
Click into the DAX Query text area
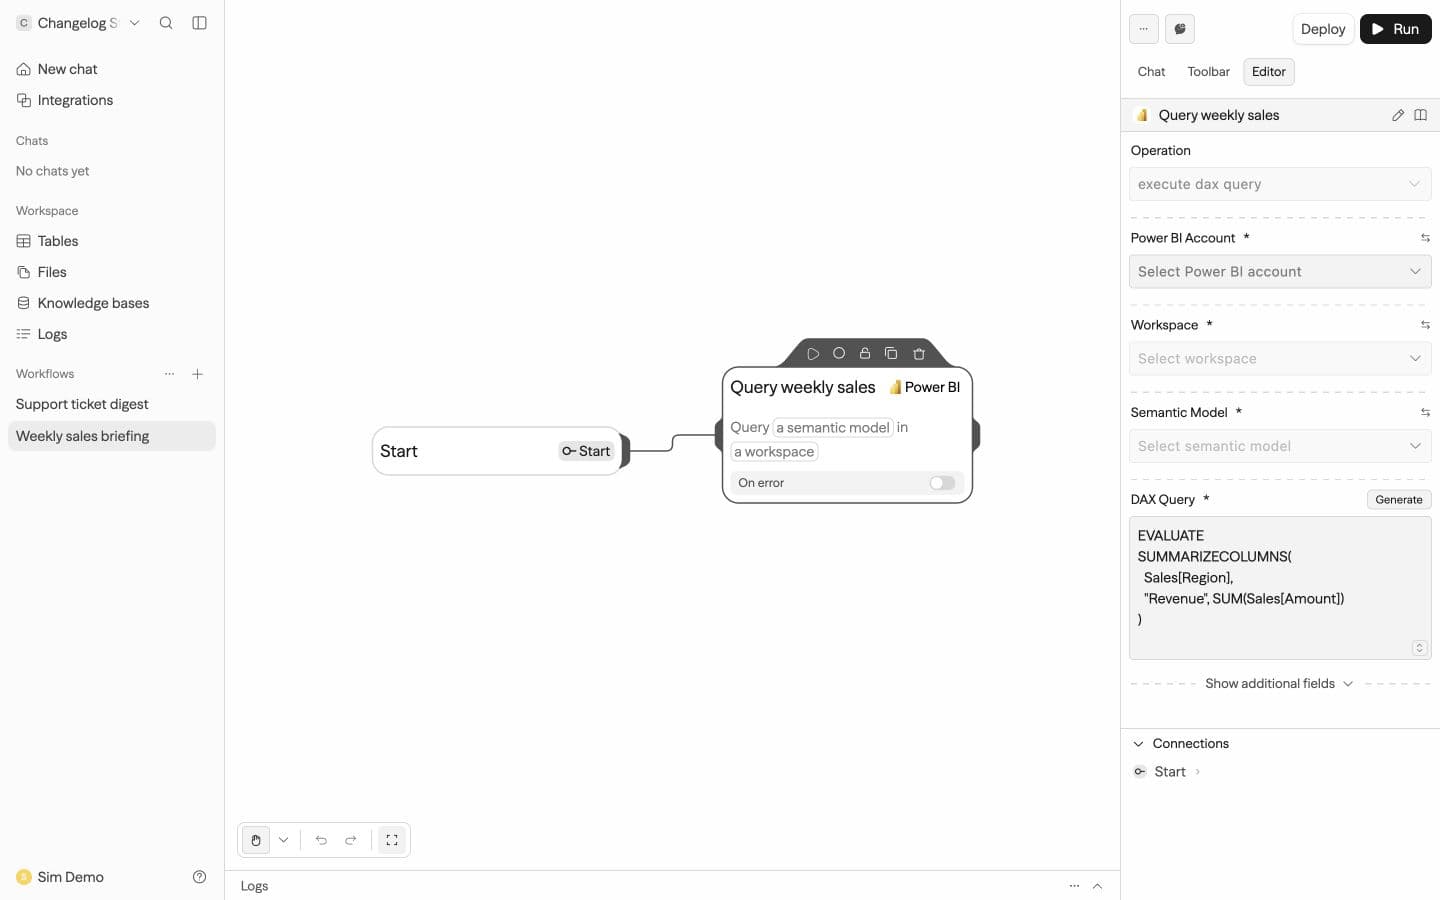click(1280, 588)
